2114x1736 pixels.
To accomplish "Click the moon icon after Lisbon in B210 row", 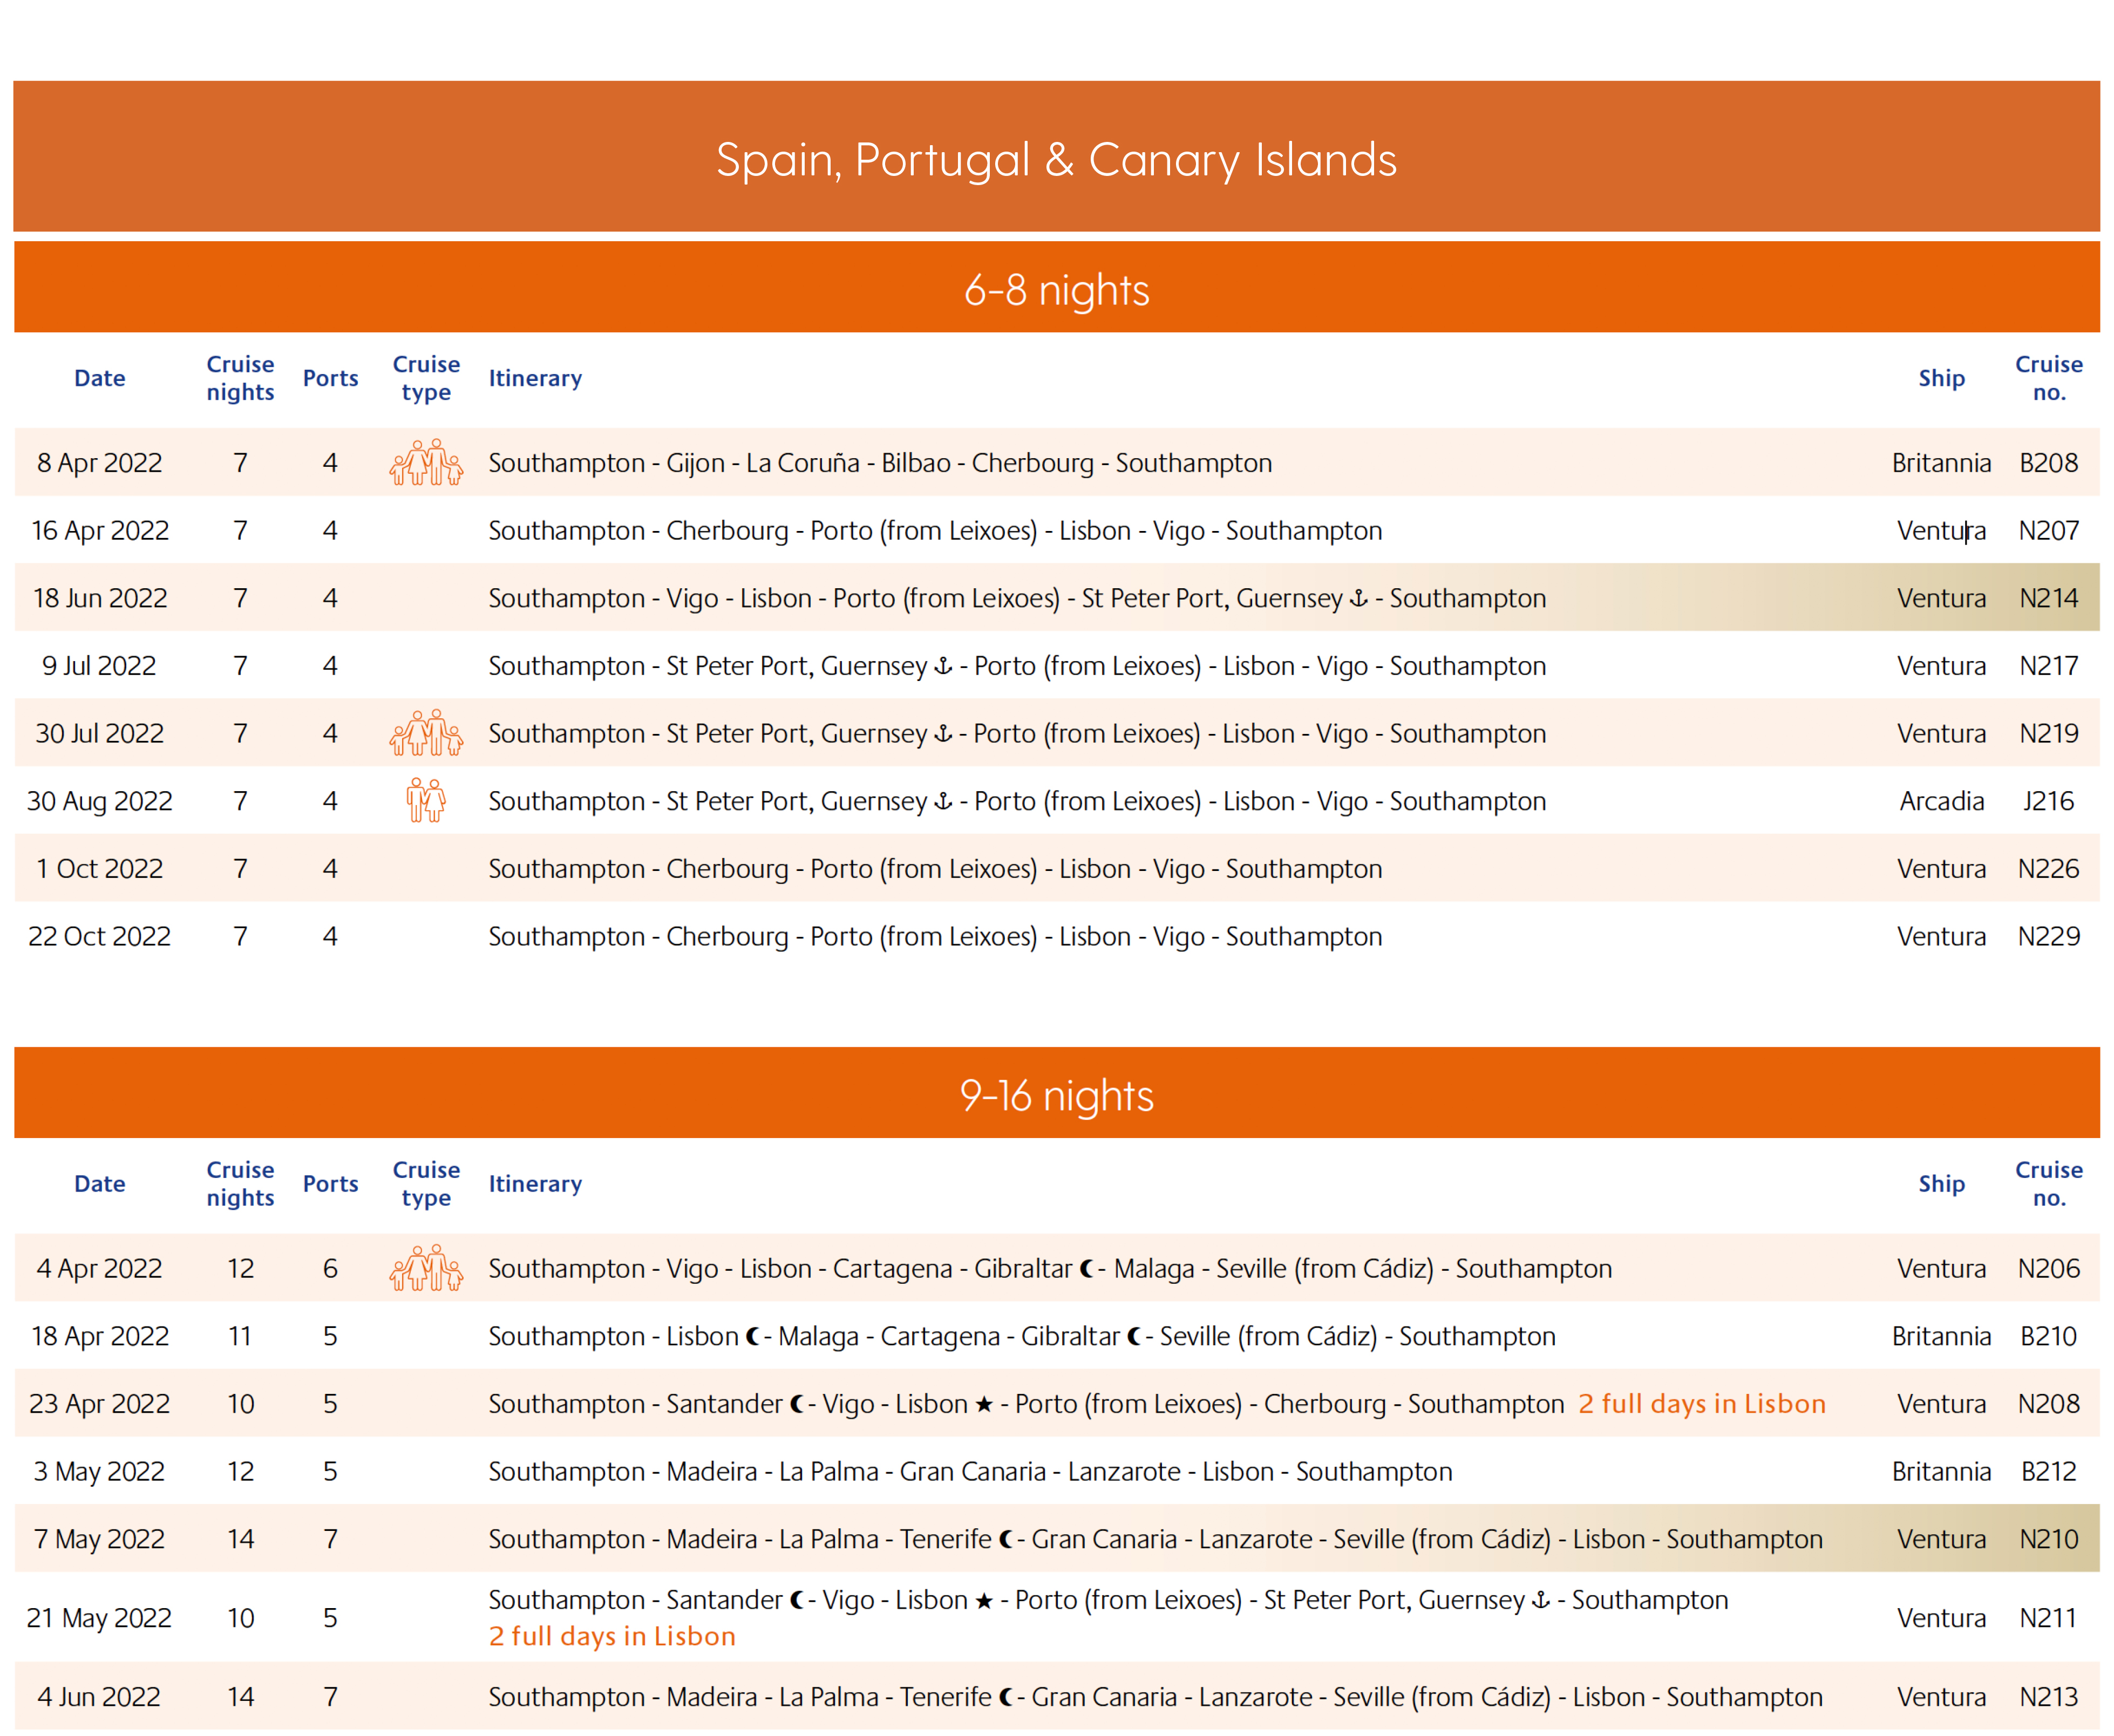I will [x=753, y=1336].
